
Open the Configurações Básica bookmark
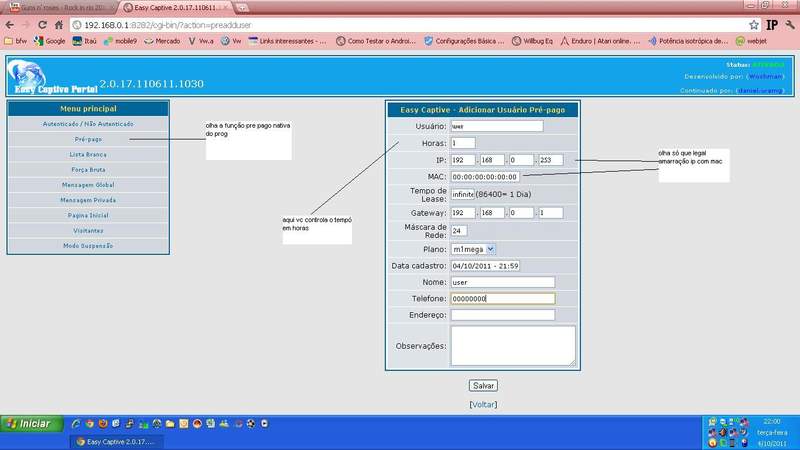coord(464,41)
